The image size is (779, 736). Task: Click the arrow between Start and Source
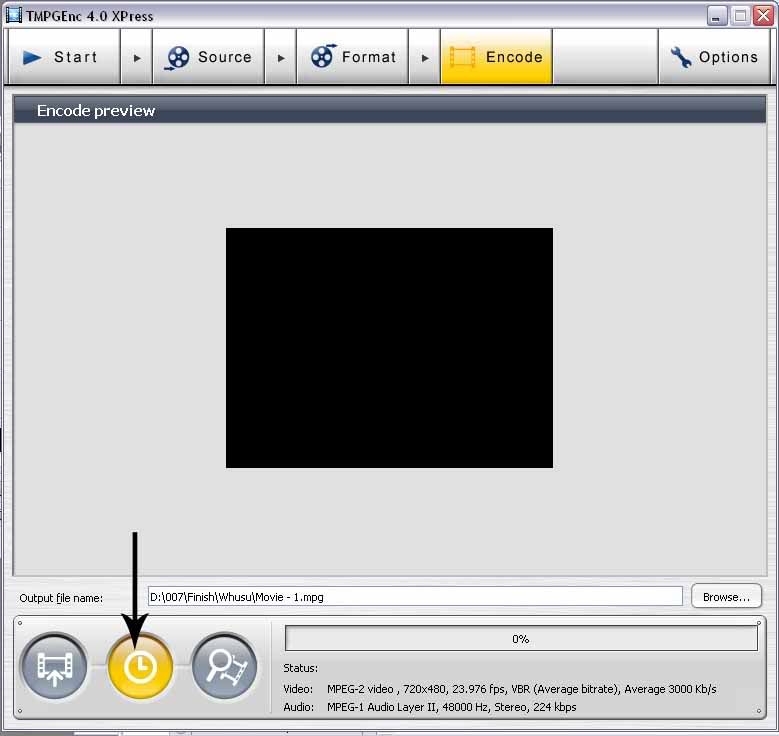[137, 58]
